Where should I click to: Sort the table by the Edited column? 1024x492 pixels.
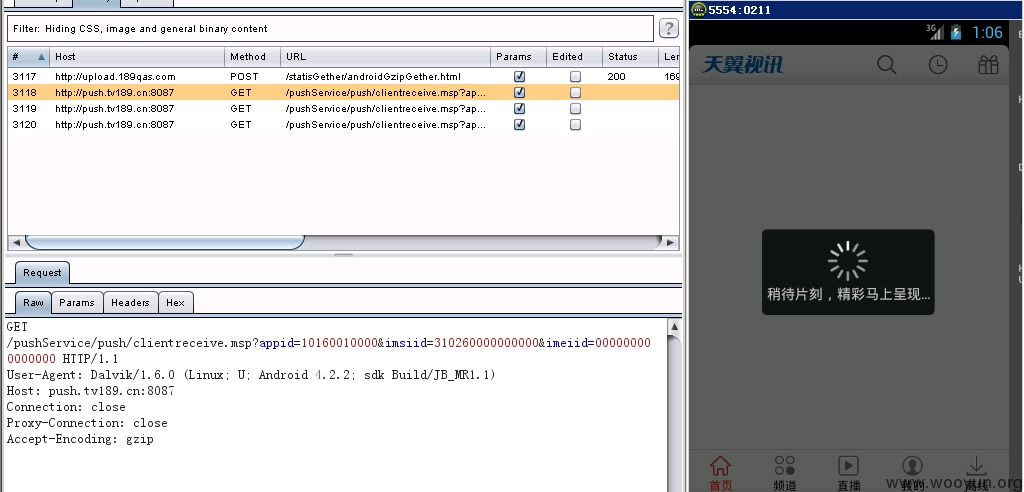(x=575, y=57)
